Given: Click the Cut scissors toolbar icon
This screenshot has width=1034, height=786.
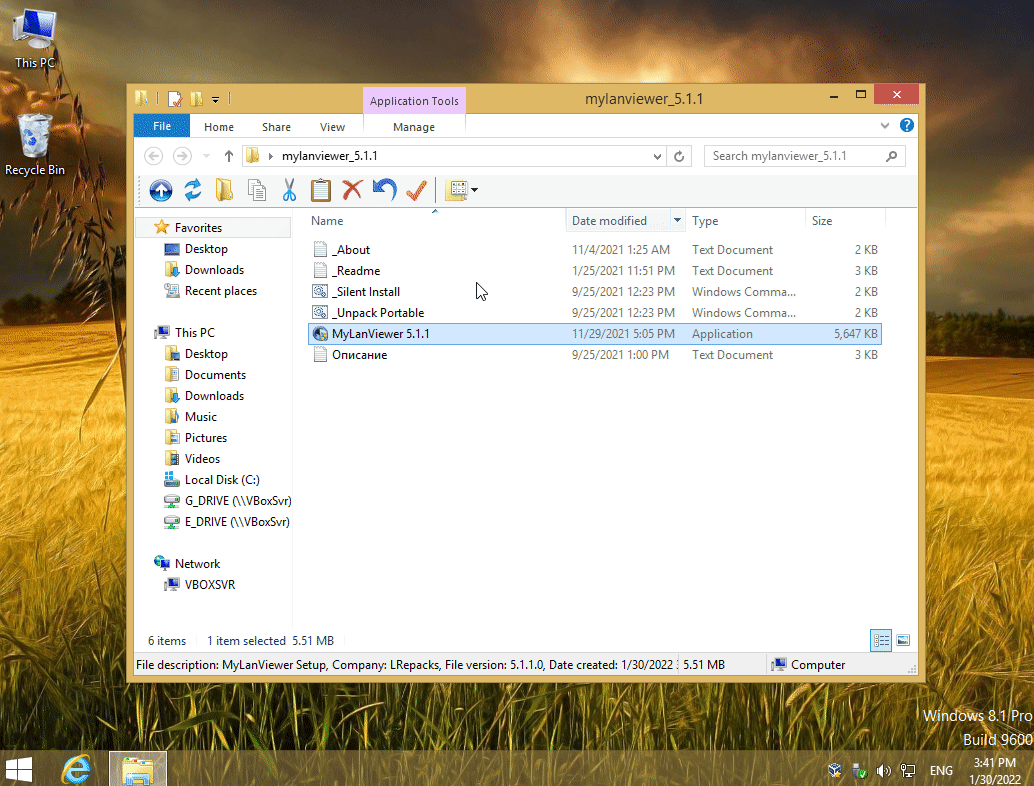Looking at the screenshot, I should [289, 190].
